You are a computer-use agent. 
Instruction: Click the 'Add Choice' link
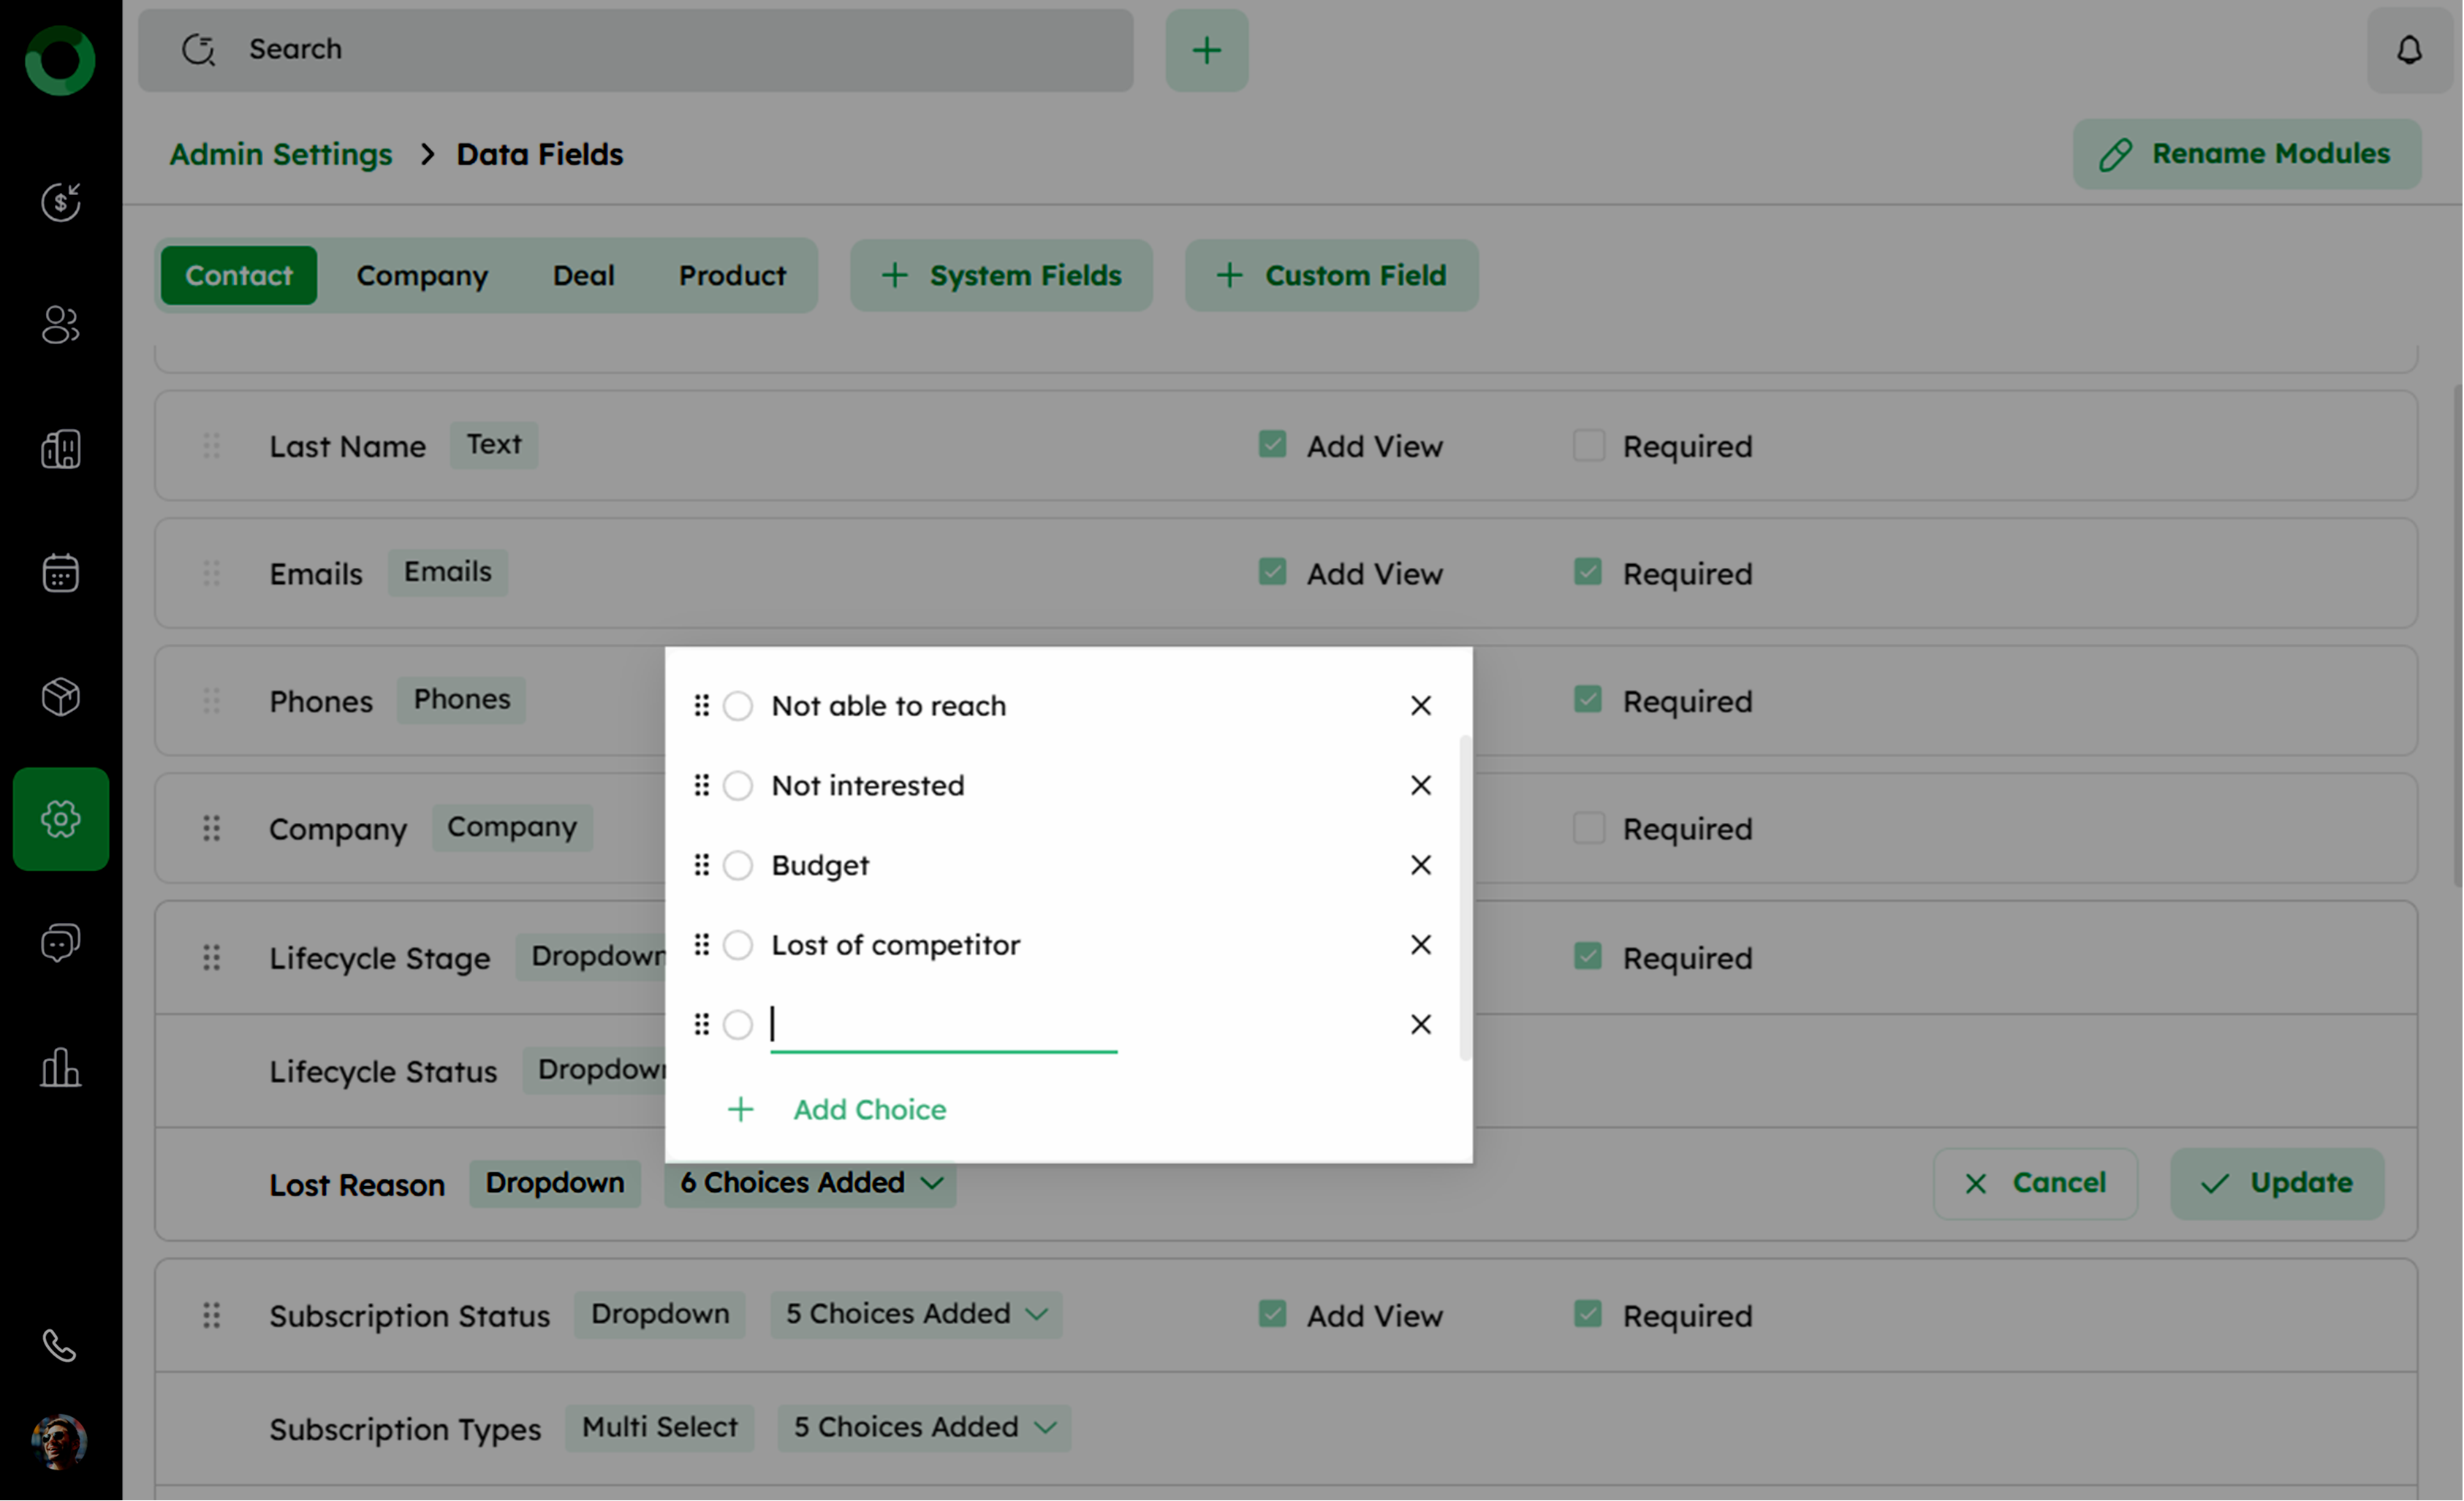click(x=868, y=1109)
